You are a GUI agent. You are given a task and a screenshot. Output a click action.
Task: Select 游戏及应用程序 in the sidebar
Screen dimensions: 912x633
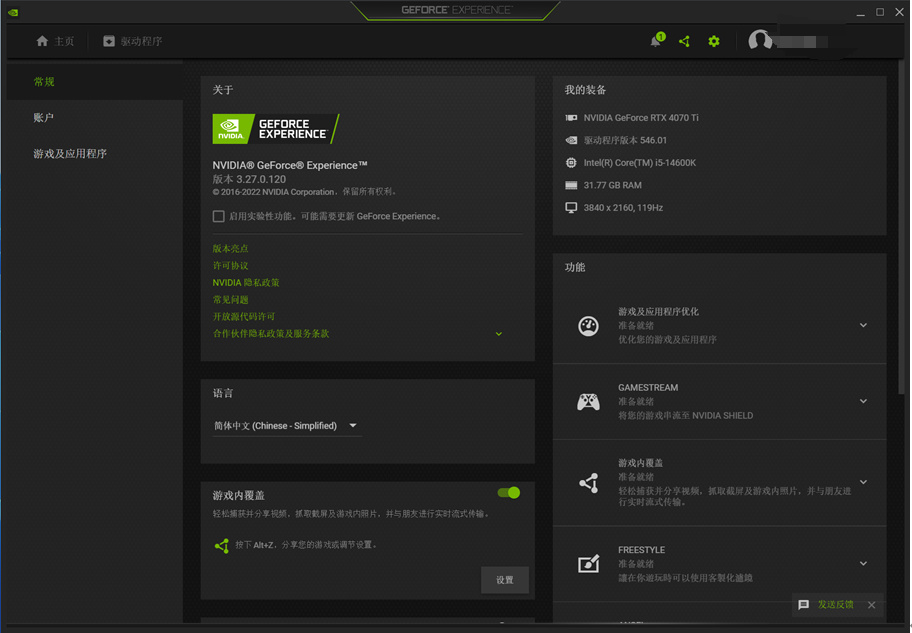(x=95, y=154)
